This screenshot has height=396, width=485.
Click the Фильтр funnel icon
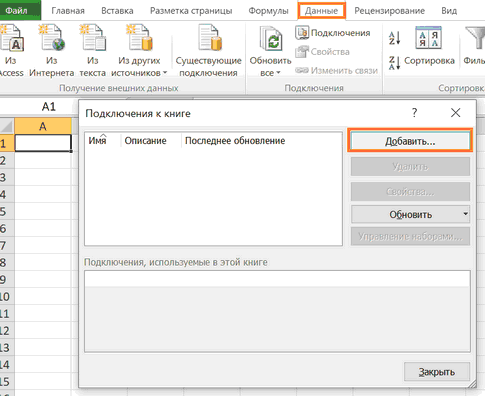[475, 38]
